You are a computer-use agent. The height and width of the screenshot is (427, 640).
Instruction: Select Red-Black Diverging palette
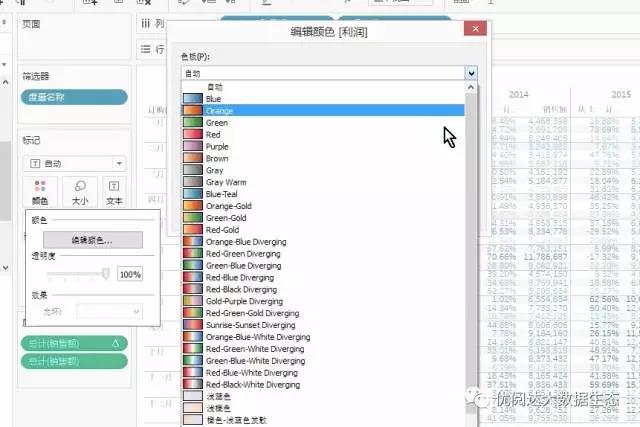(x=323, y=289)
